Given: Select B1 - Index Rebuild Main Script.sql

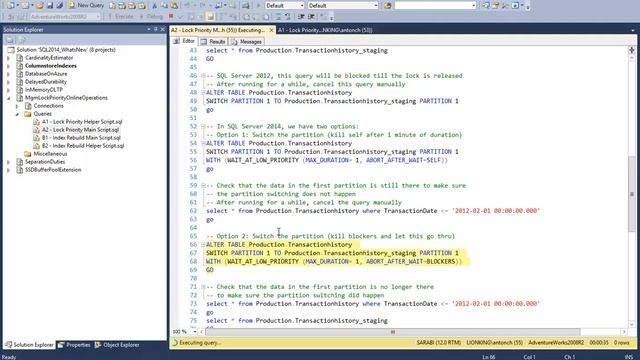Looking at the screenshot, I should (81, 138).
